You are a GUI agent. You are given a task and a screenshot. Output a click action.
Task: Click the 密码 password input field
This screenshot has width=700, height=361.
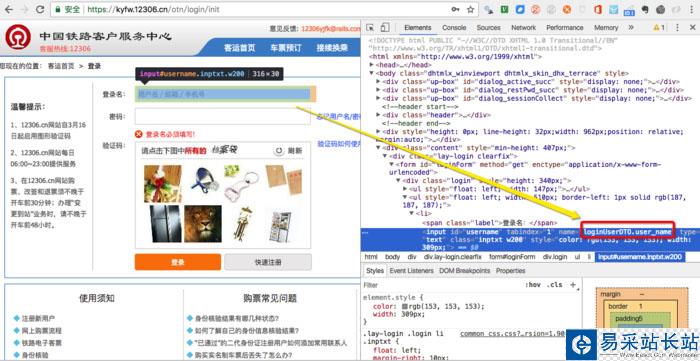point(223,116)
